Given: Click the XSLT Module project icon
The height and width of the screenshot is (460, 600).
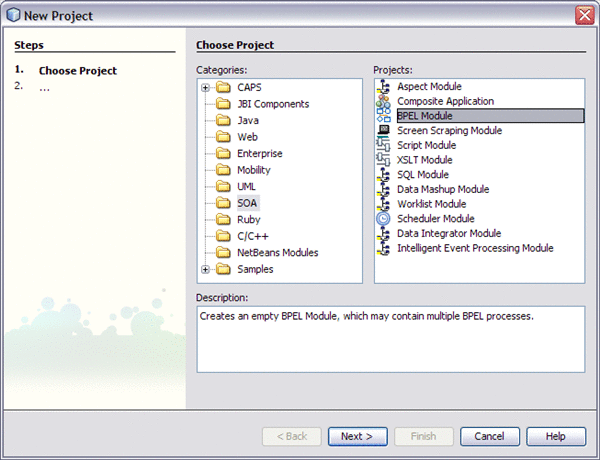Looking at the screenshot, I should pyautogui.click(x=383, y=160).
